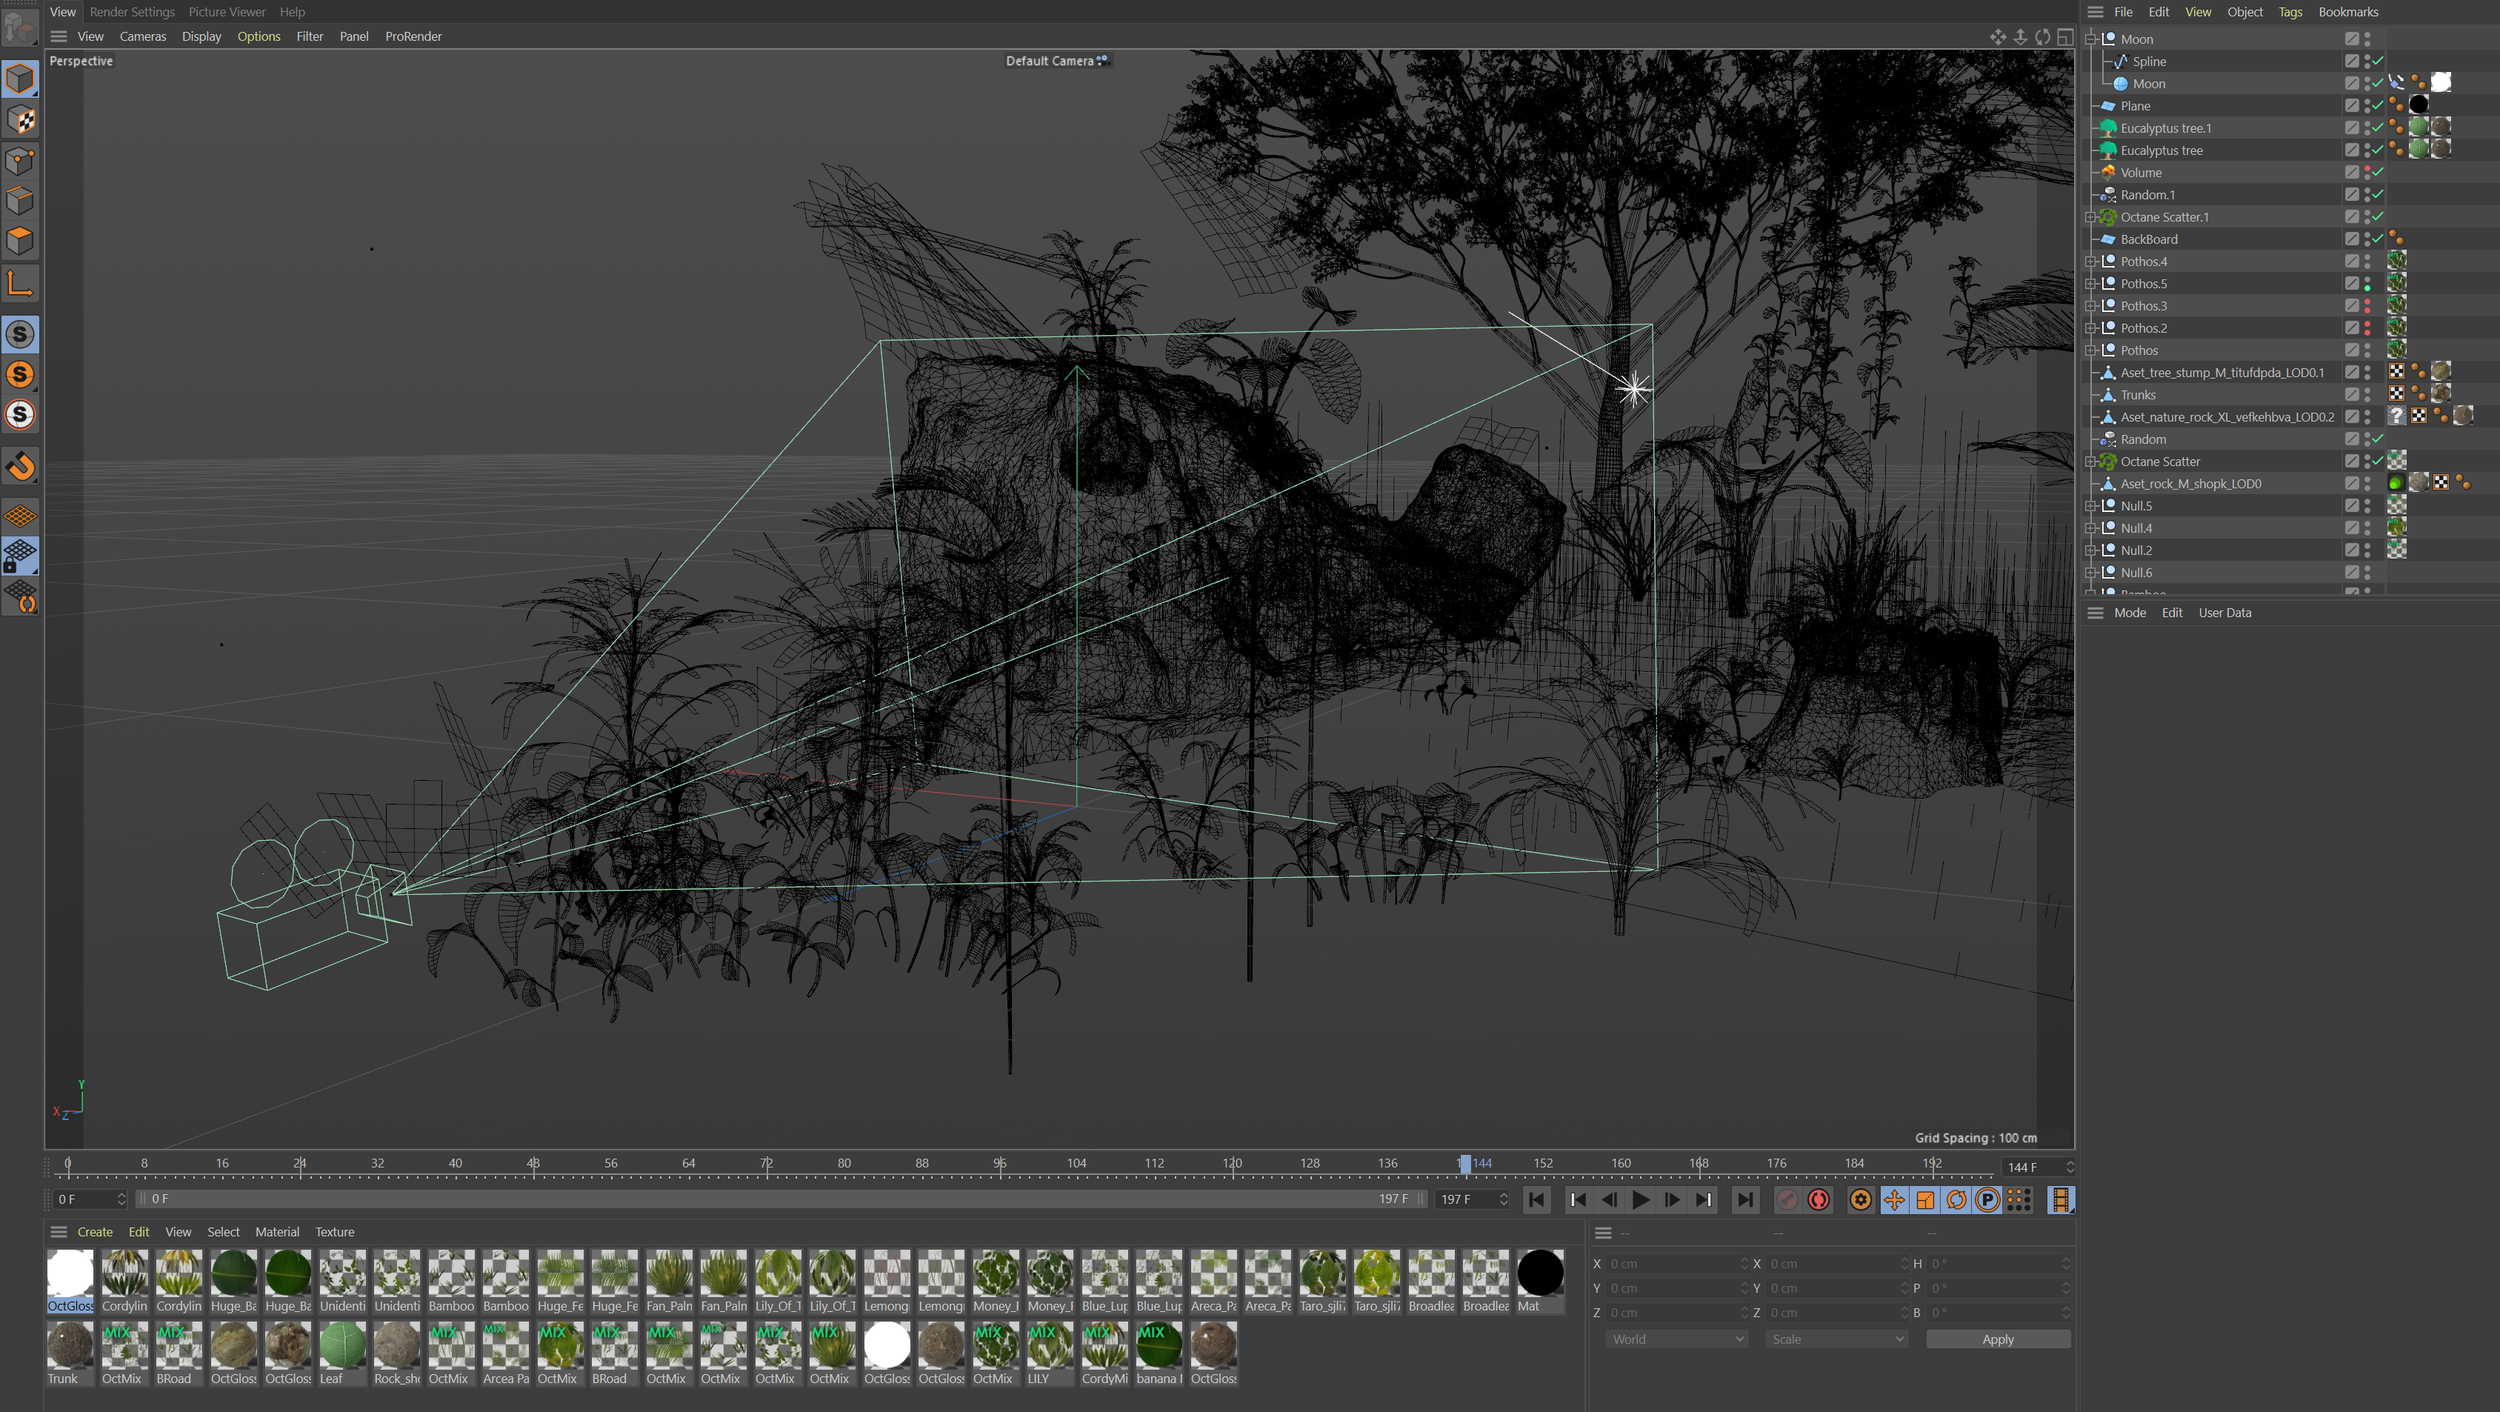The height and width of the screenshot is (1412, 2500).
Task: Select the Model mode cube icon
Action: coord(20,78)
